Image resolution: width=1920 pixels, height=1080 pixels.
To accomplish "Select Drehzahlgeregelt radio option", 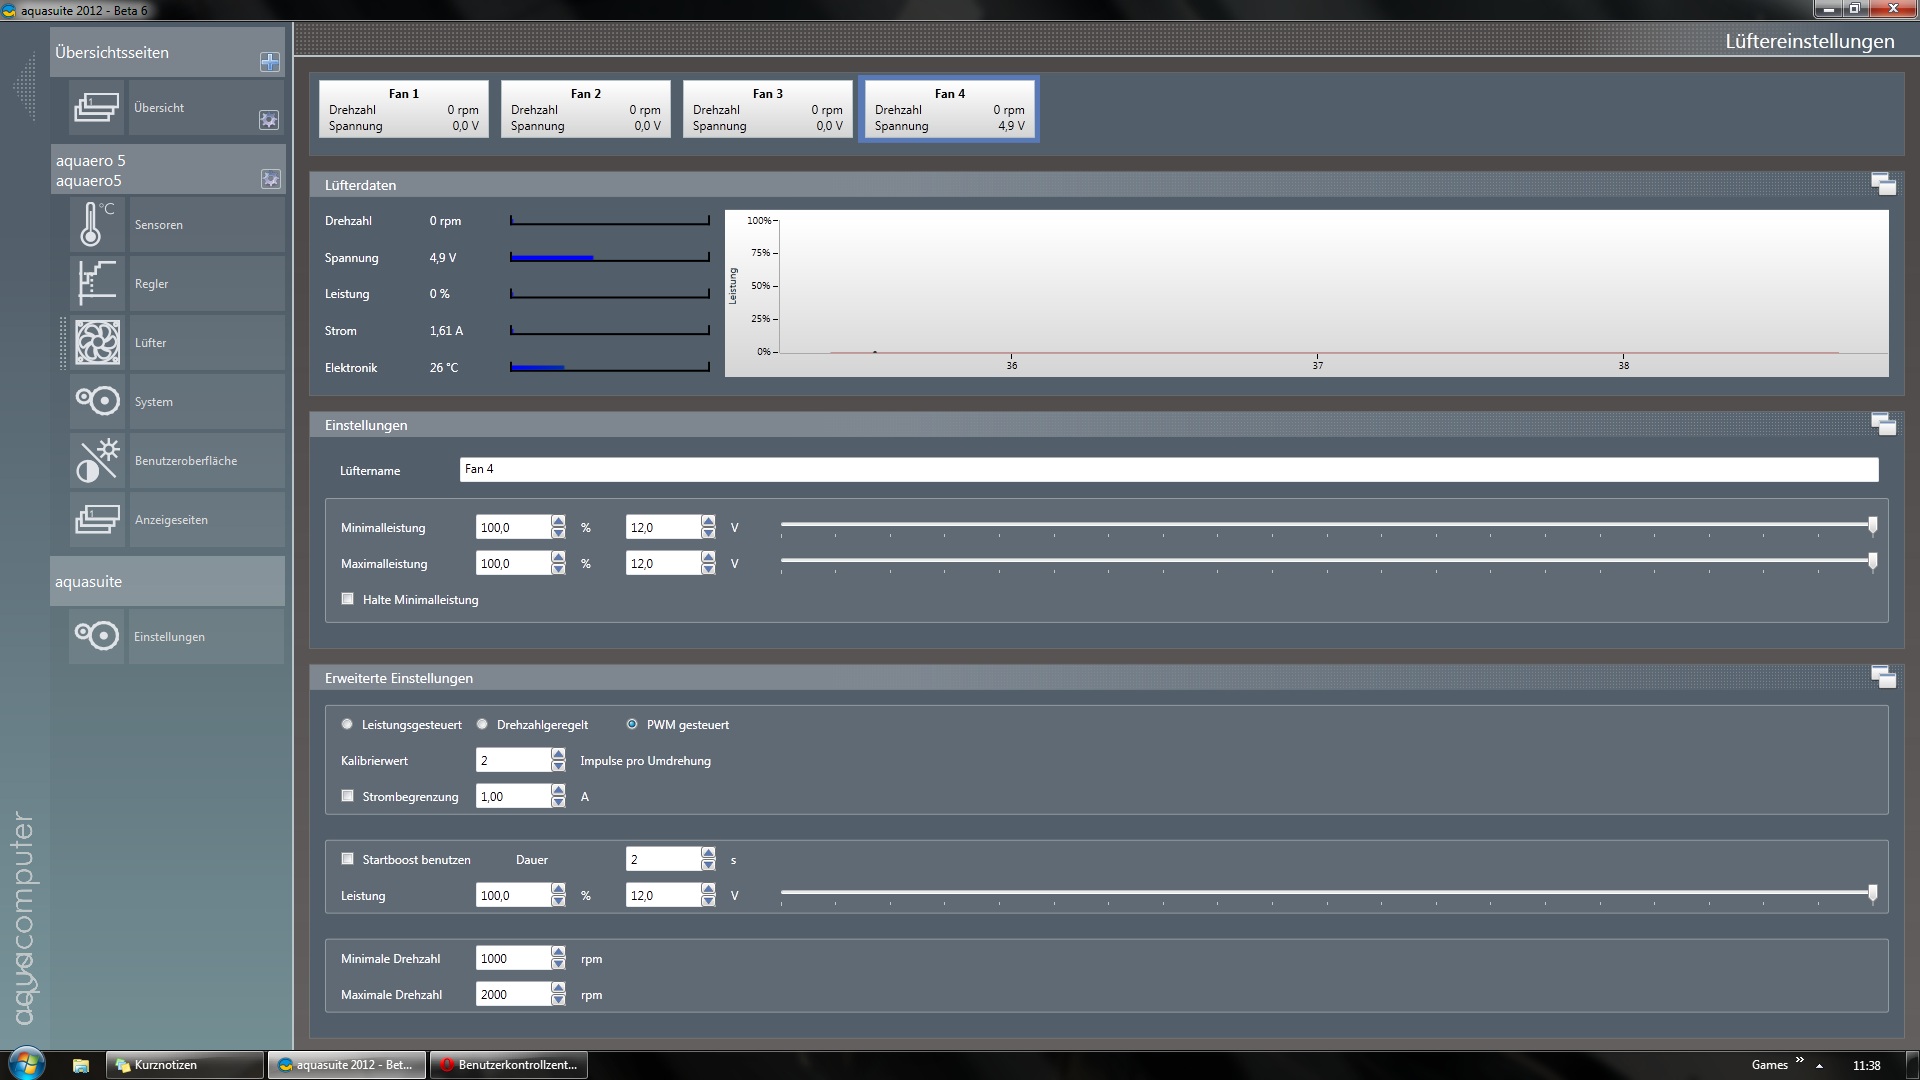I will [482, 724].
